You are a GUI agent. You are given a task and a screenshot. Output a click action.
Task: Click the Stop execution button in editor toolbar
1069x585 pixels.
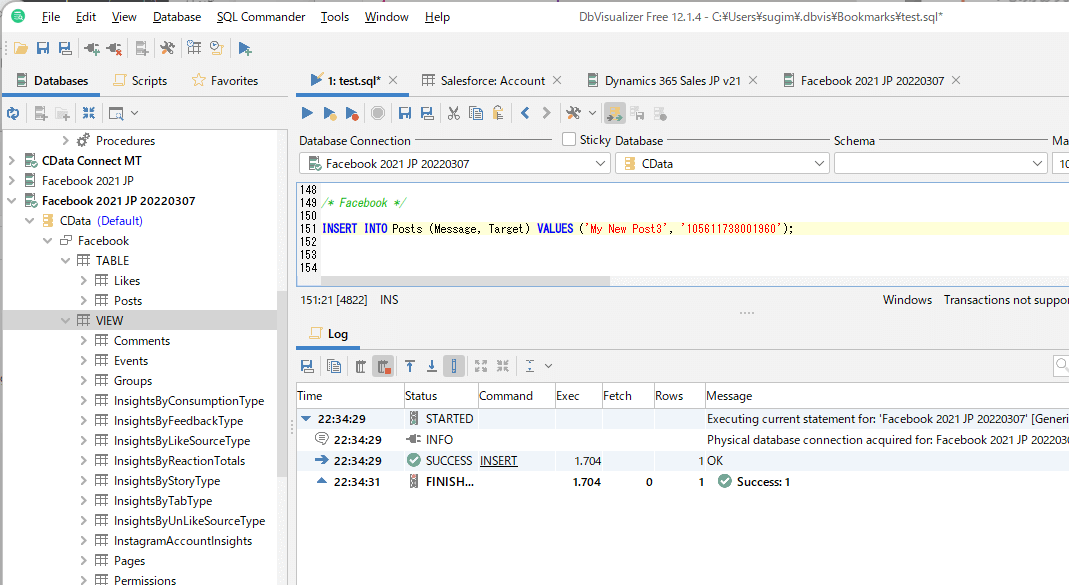378,113
